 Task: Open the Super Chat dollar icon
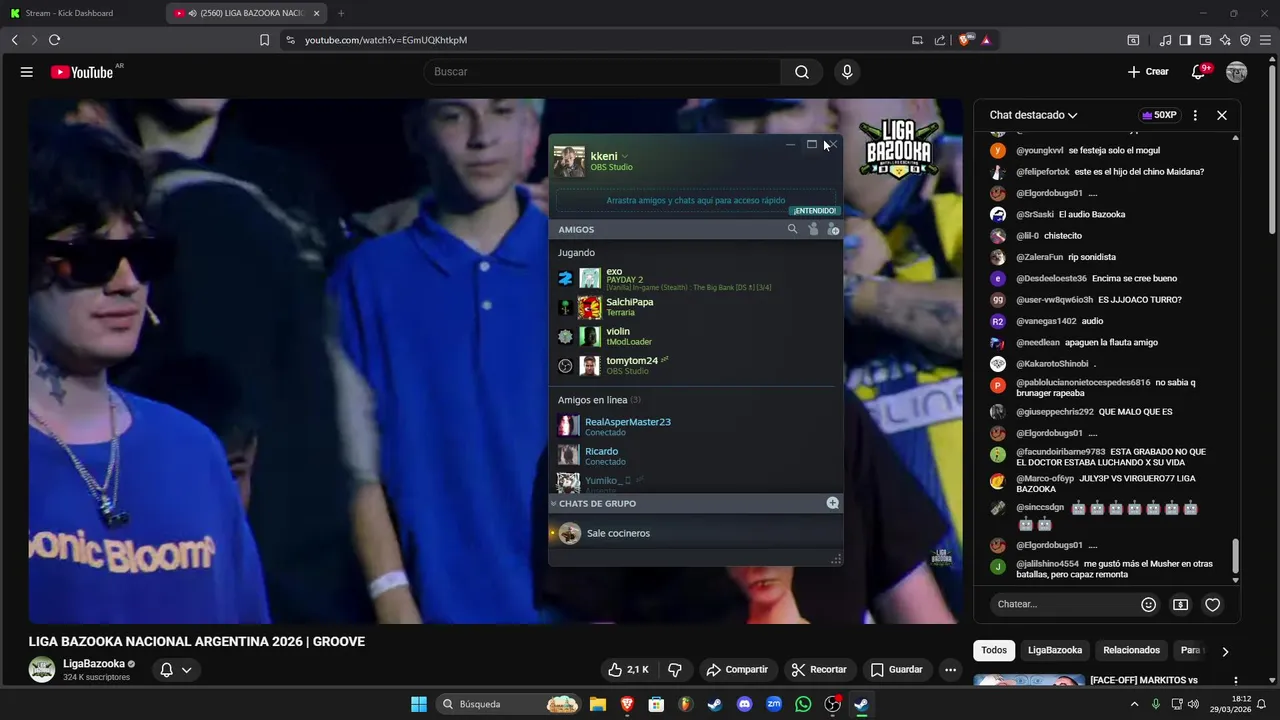click(1180, 604)
